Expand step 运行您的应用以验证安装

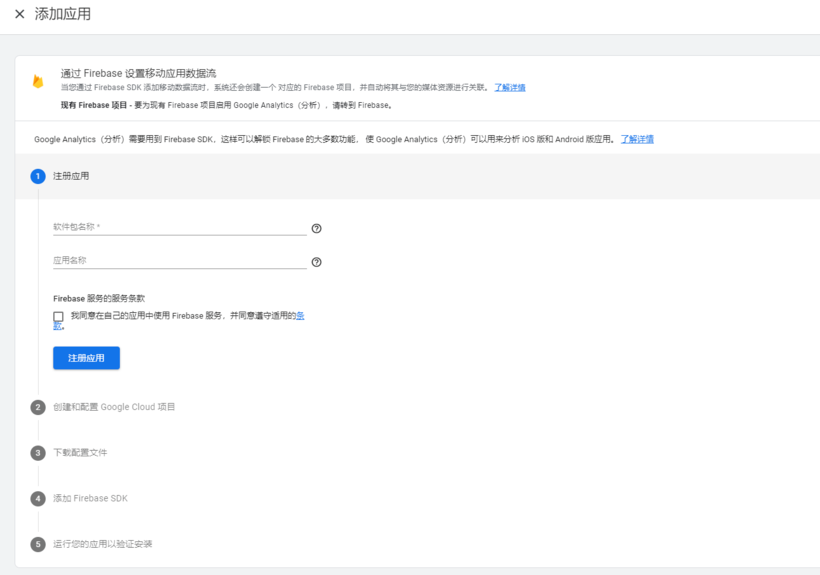(x=102, y=544)
